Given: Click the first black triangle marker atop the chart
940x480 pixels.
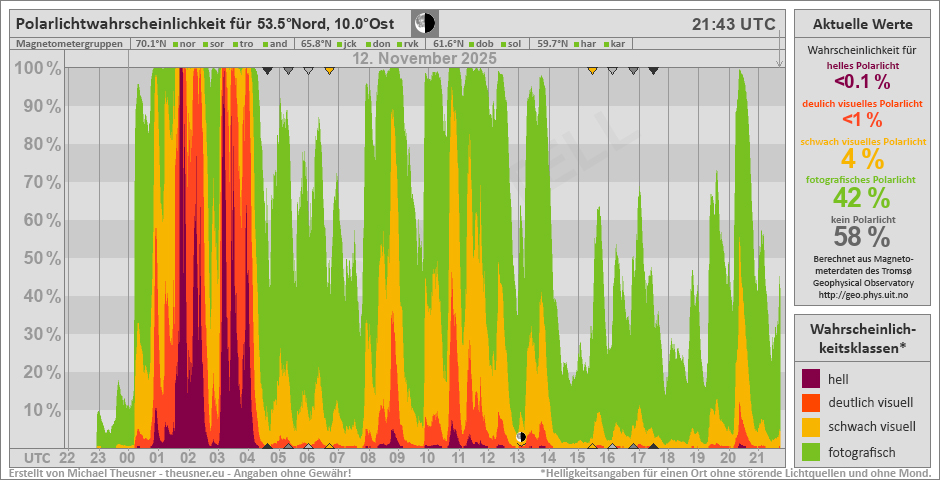Looking at the screenshot, I should pos(267,71).
